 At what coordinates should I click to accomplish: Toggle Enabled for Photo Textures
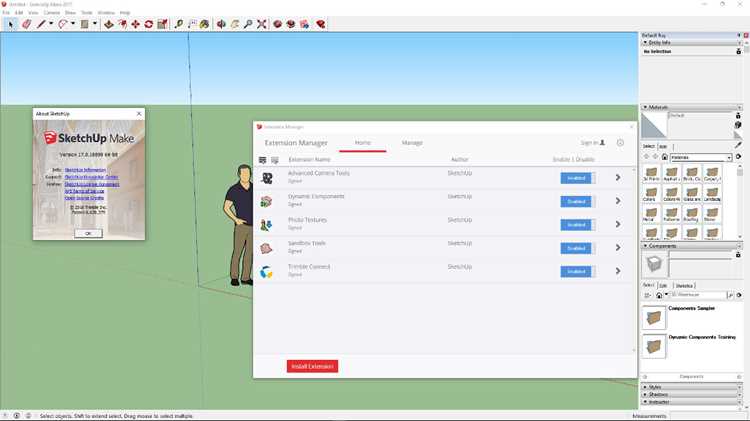(576, 225)
